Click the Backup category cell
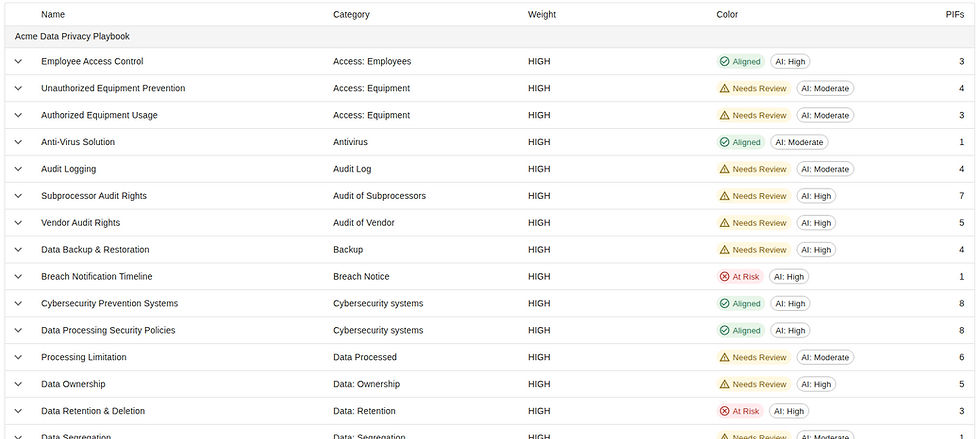Viewport: 980px width, 439px height. click(x=348, y=250)
